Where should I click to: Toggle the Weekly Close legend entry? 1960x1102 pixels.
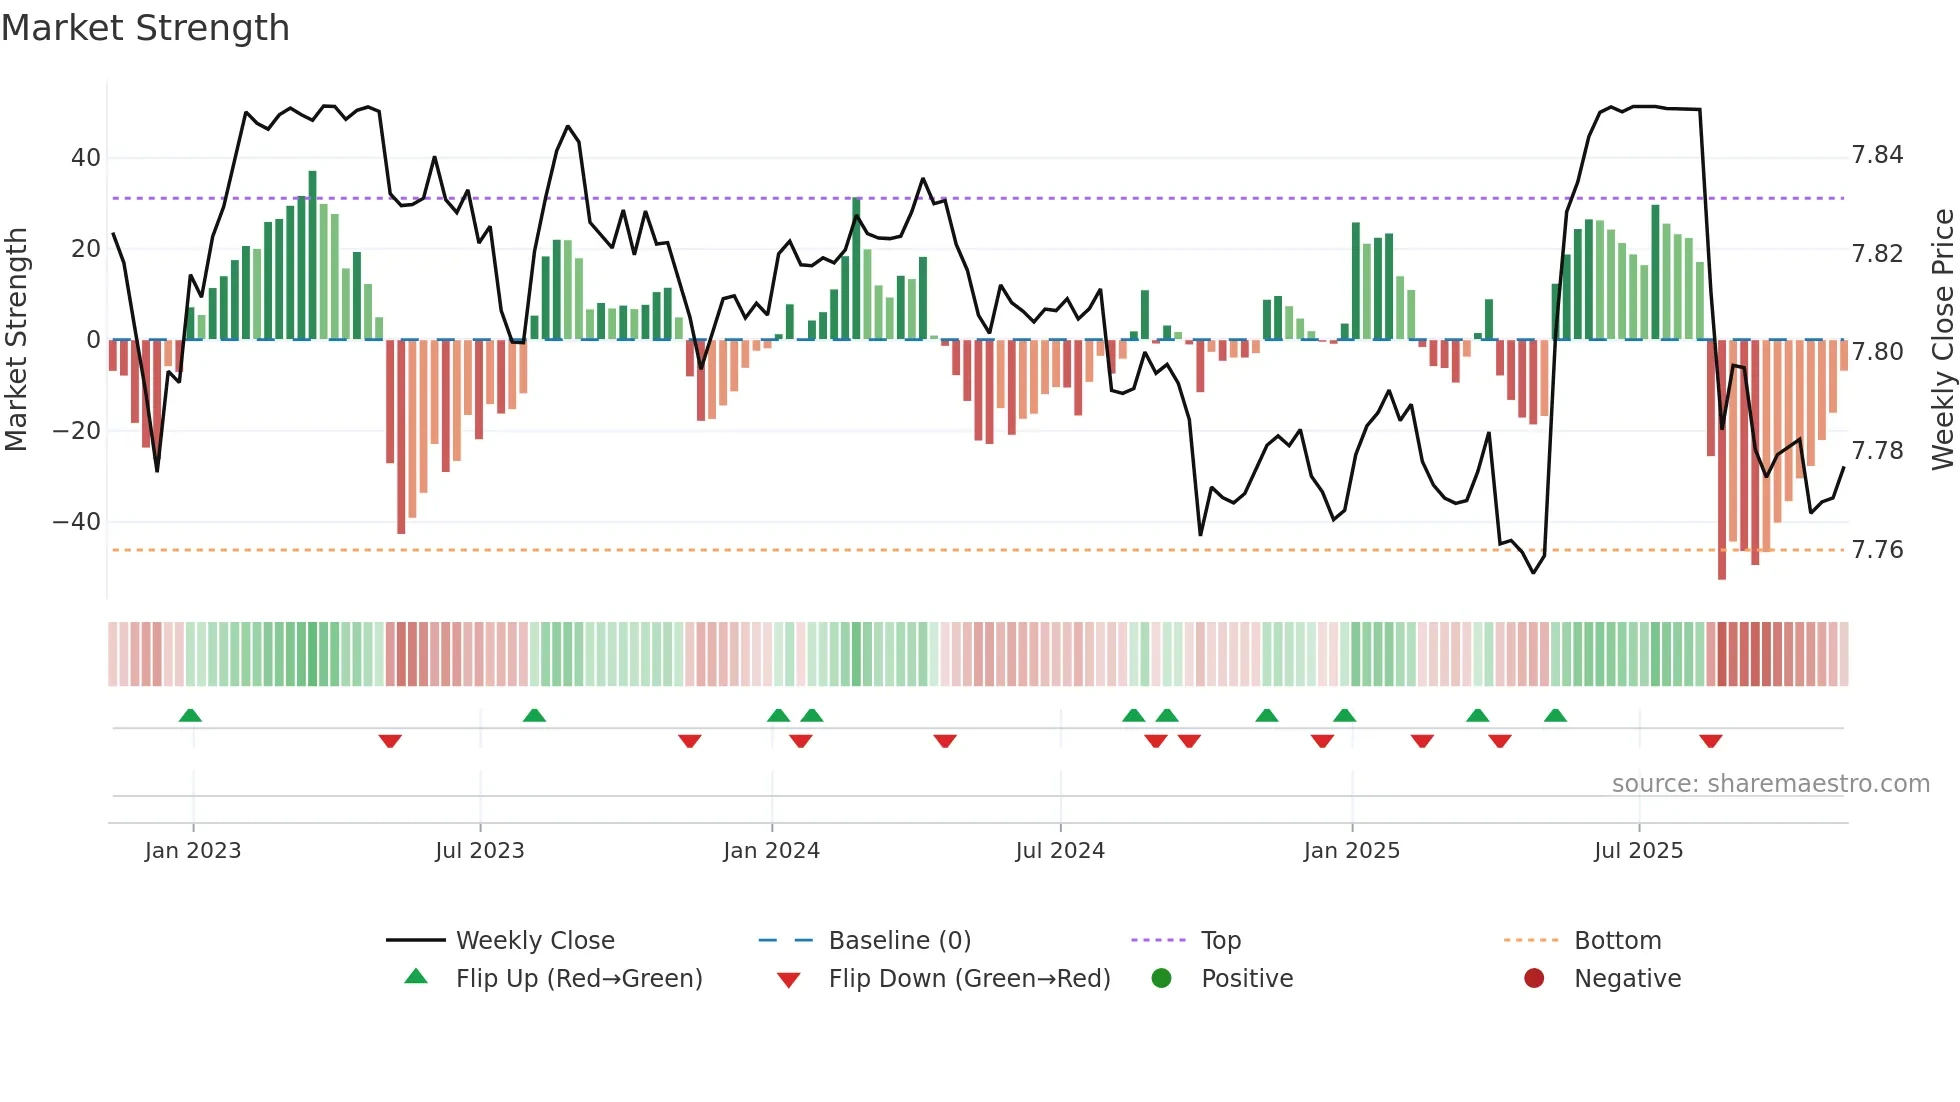click(535, 940)
